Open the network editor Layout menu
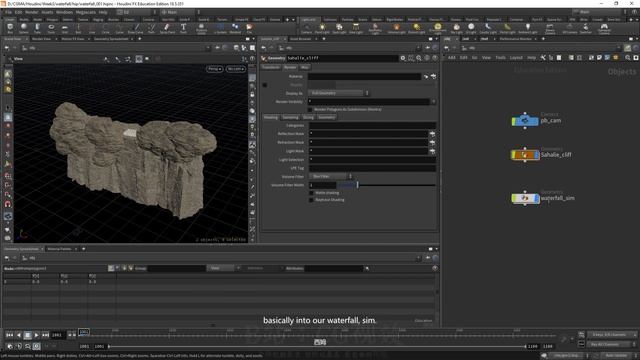 tap(516, 58)
